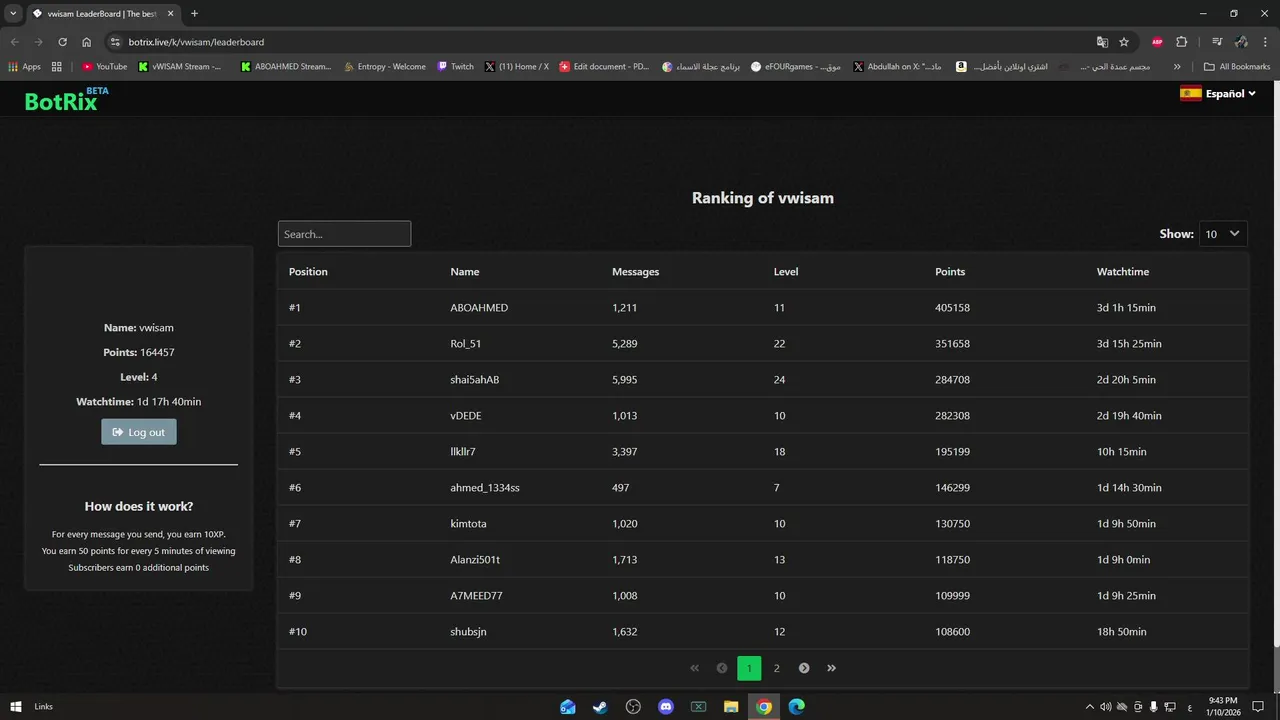Go back in browser history

[x=14, y=42]
